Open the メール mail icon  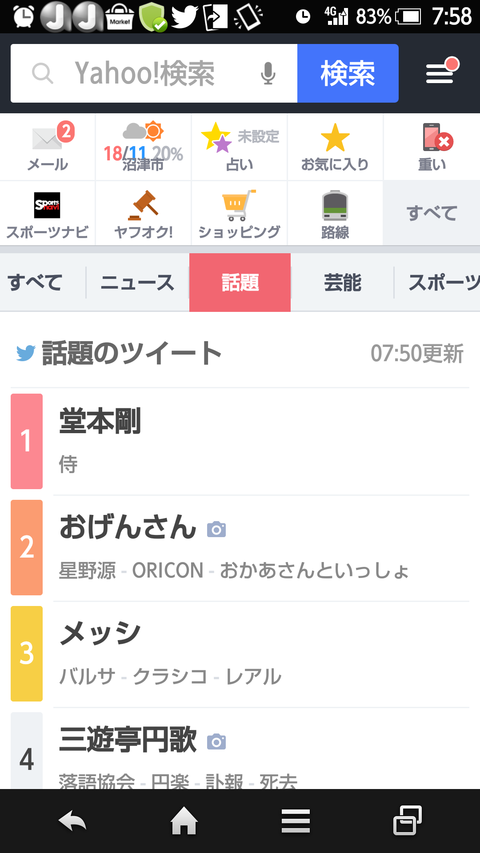pos(47,147)
